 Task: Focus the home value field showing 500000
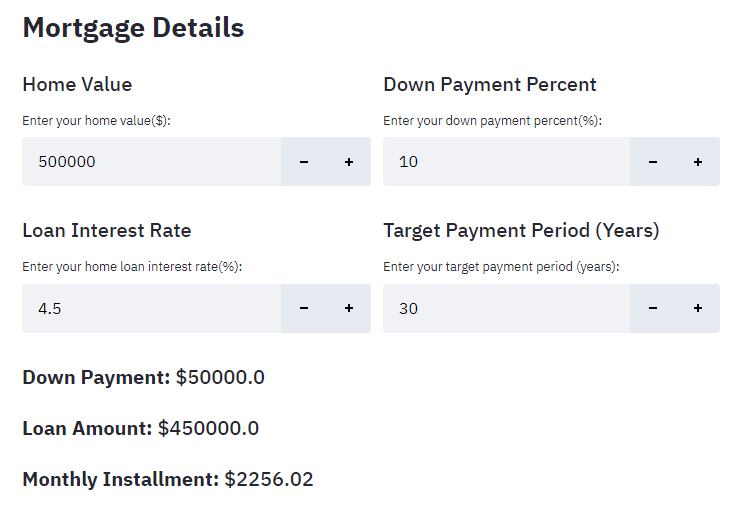tap(150, 162)
